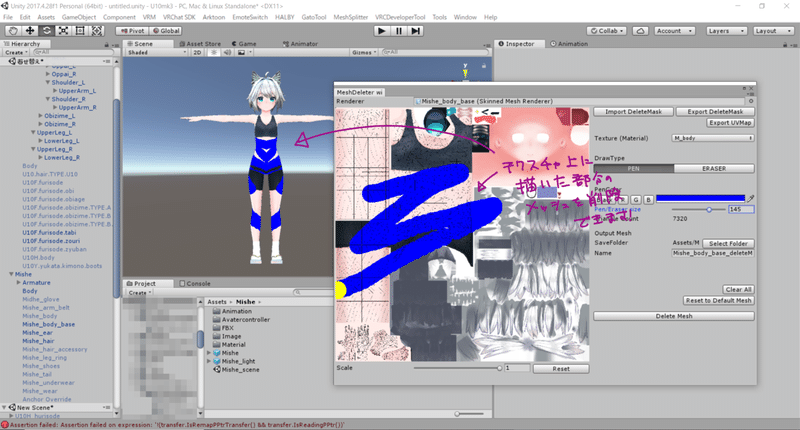Open the Collab dropdown
800x430 pixels.
click(x=607, y=31)
